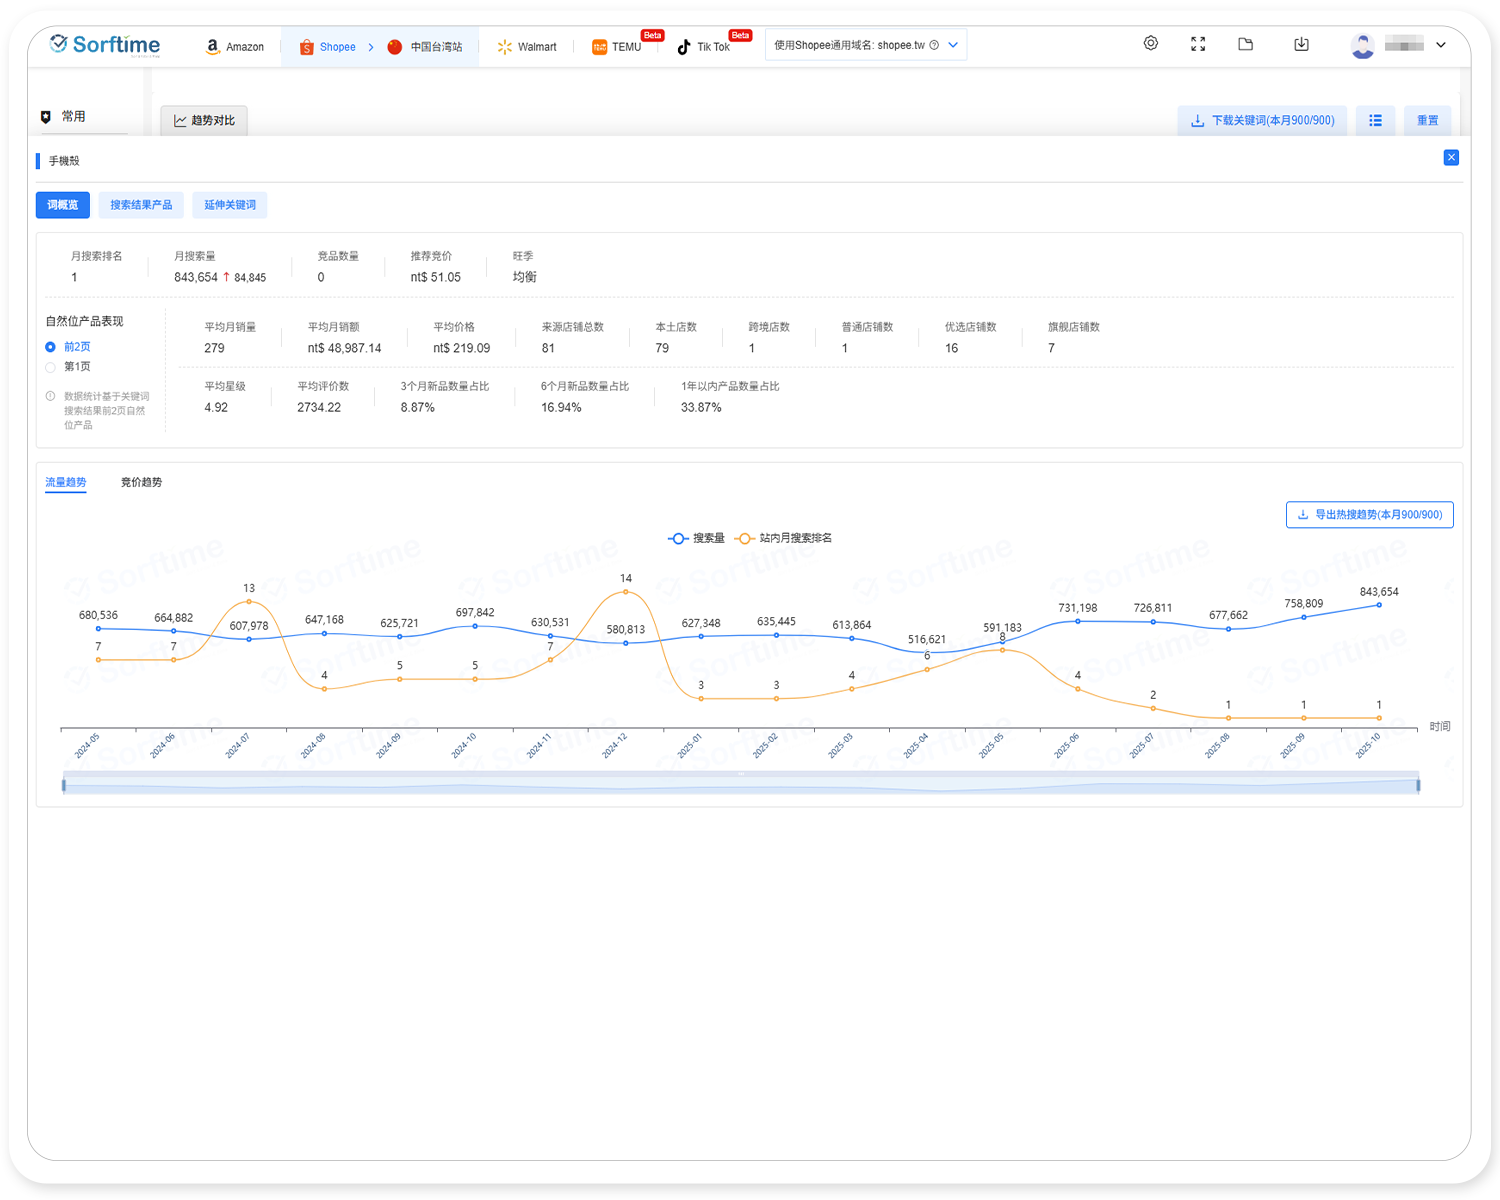Open the user account dropdown arrow
The image size is (1500, 1200).
pyautogui.click(x=1441, y=45)
